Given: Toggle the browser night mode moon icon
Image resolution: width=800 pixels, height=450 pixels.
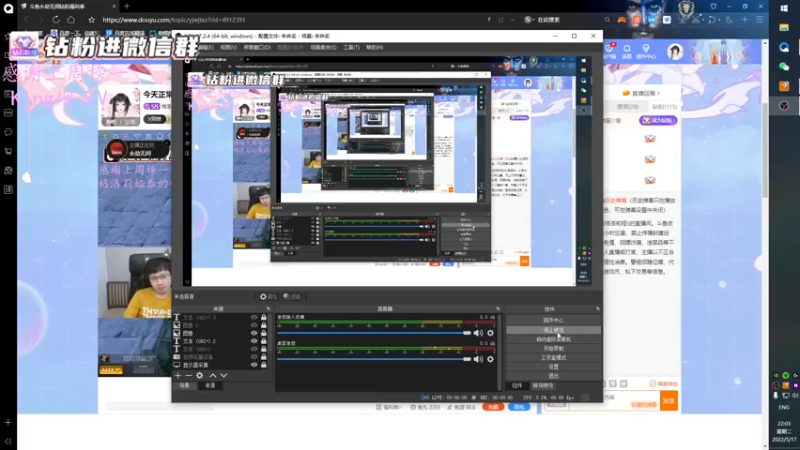Looking at the screenshot, I should [x=730, y=20].
